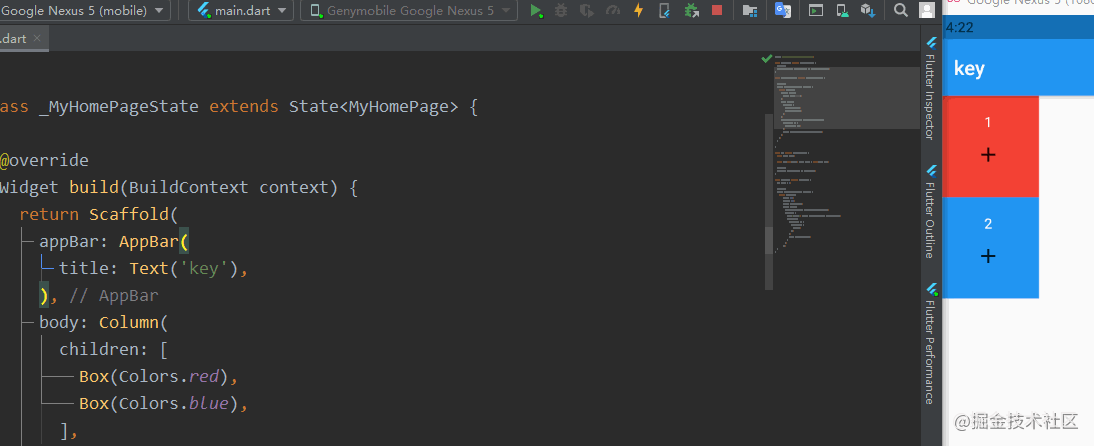Click number 2 in the blue box
The width and height of the screenshot is (1094, 446).
point(988,224)
